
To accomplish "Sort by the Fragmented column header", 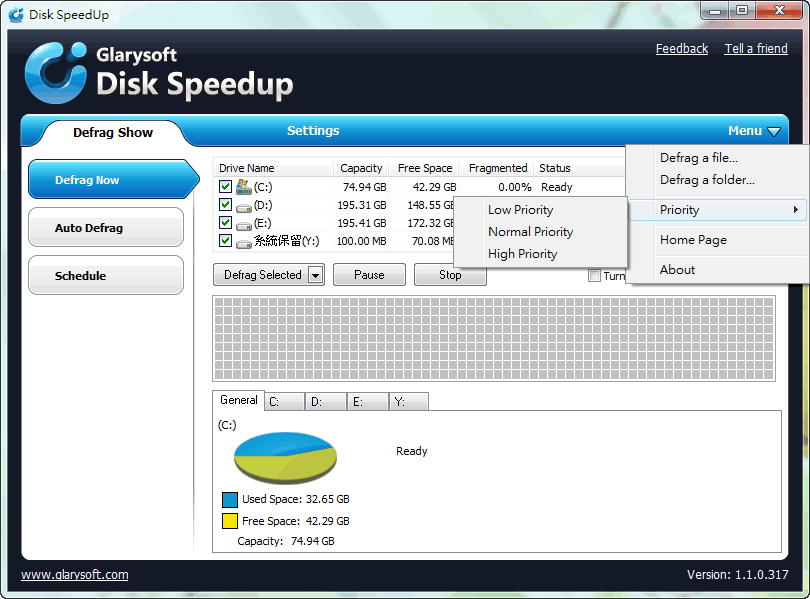I will 498,168.
